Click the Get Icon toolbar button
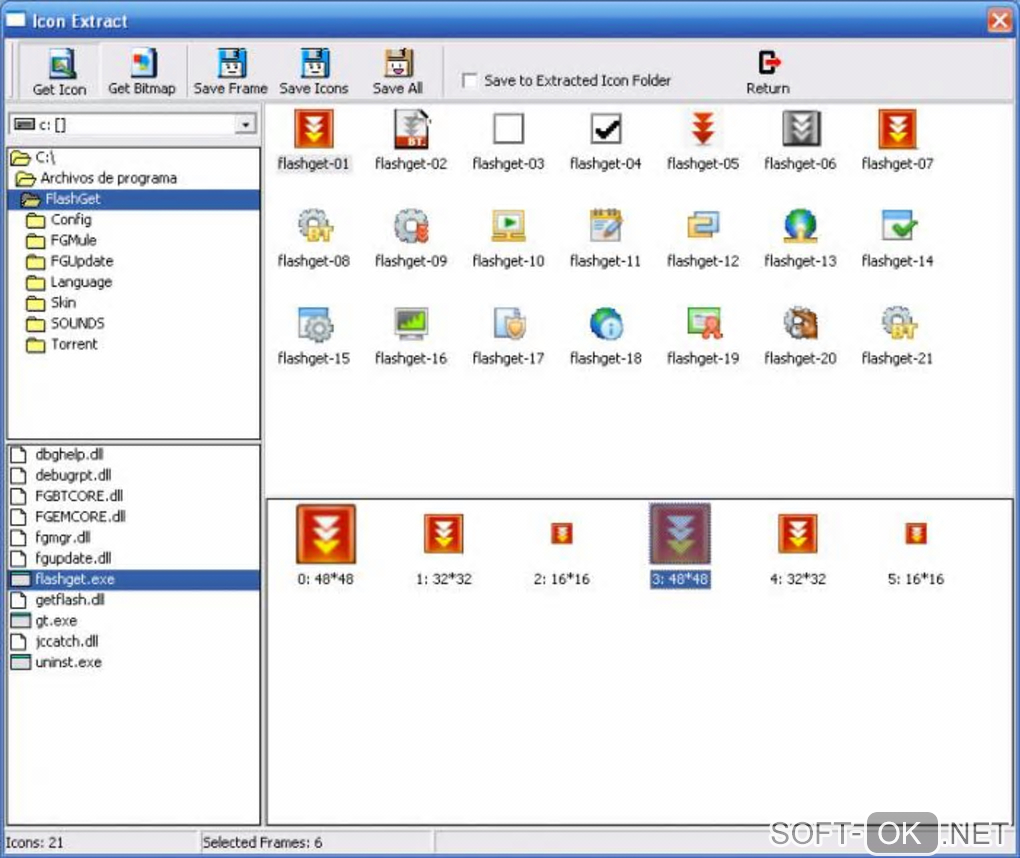 click(x=59, y=72)
